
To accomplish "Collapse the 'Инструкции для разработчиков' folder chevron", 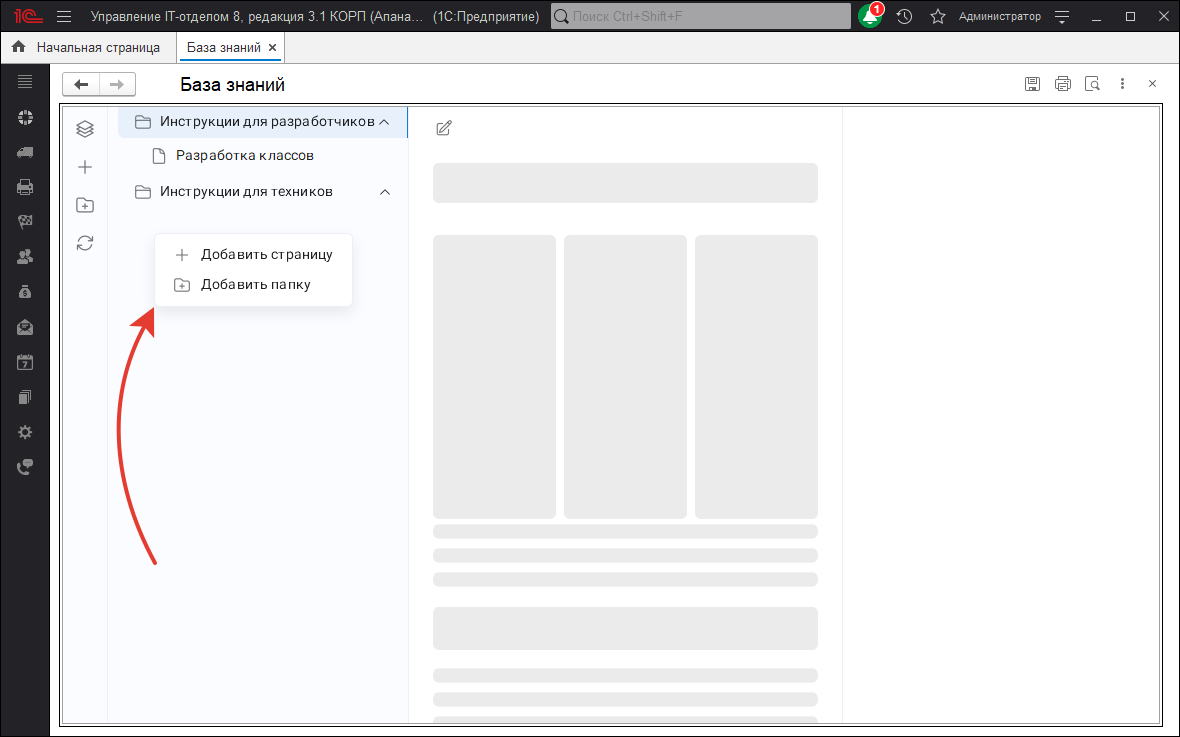I will [384, 122].
